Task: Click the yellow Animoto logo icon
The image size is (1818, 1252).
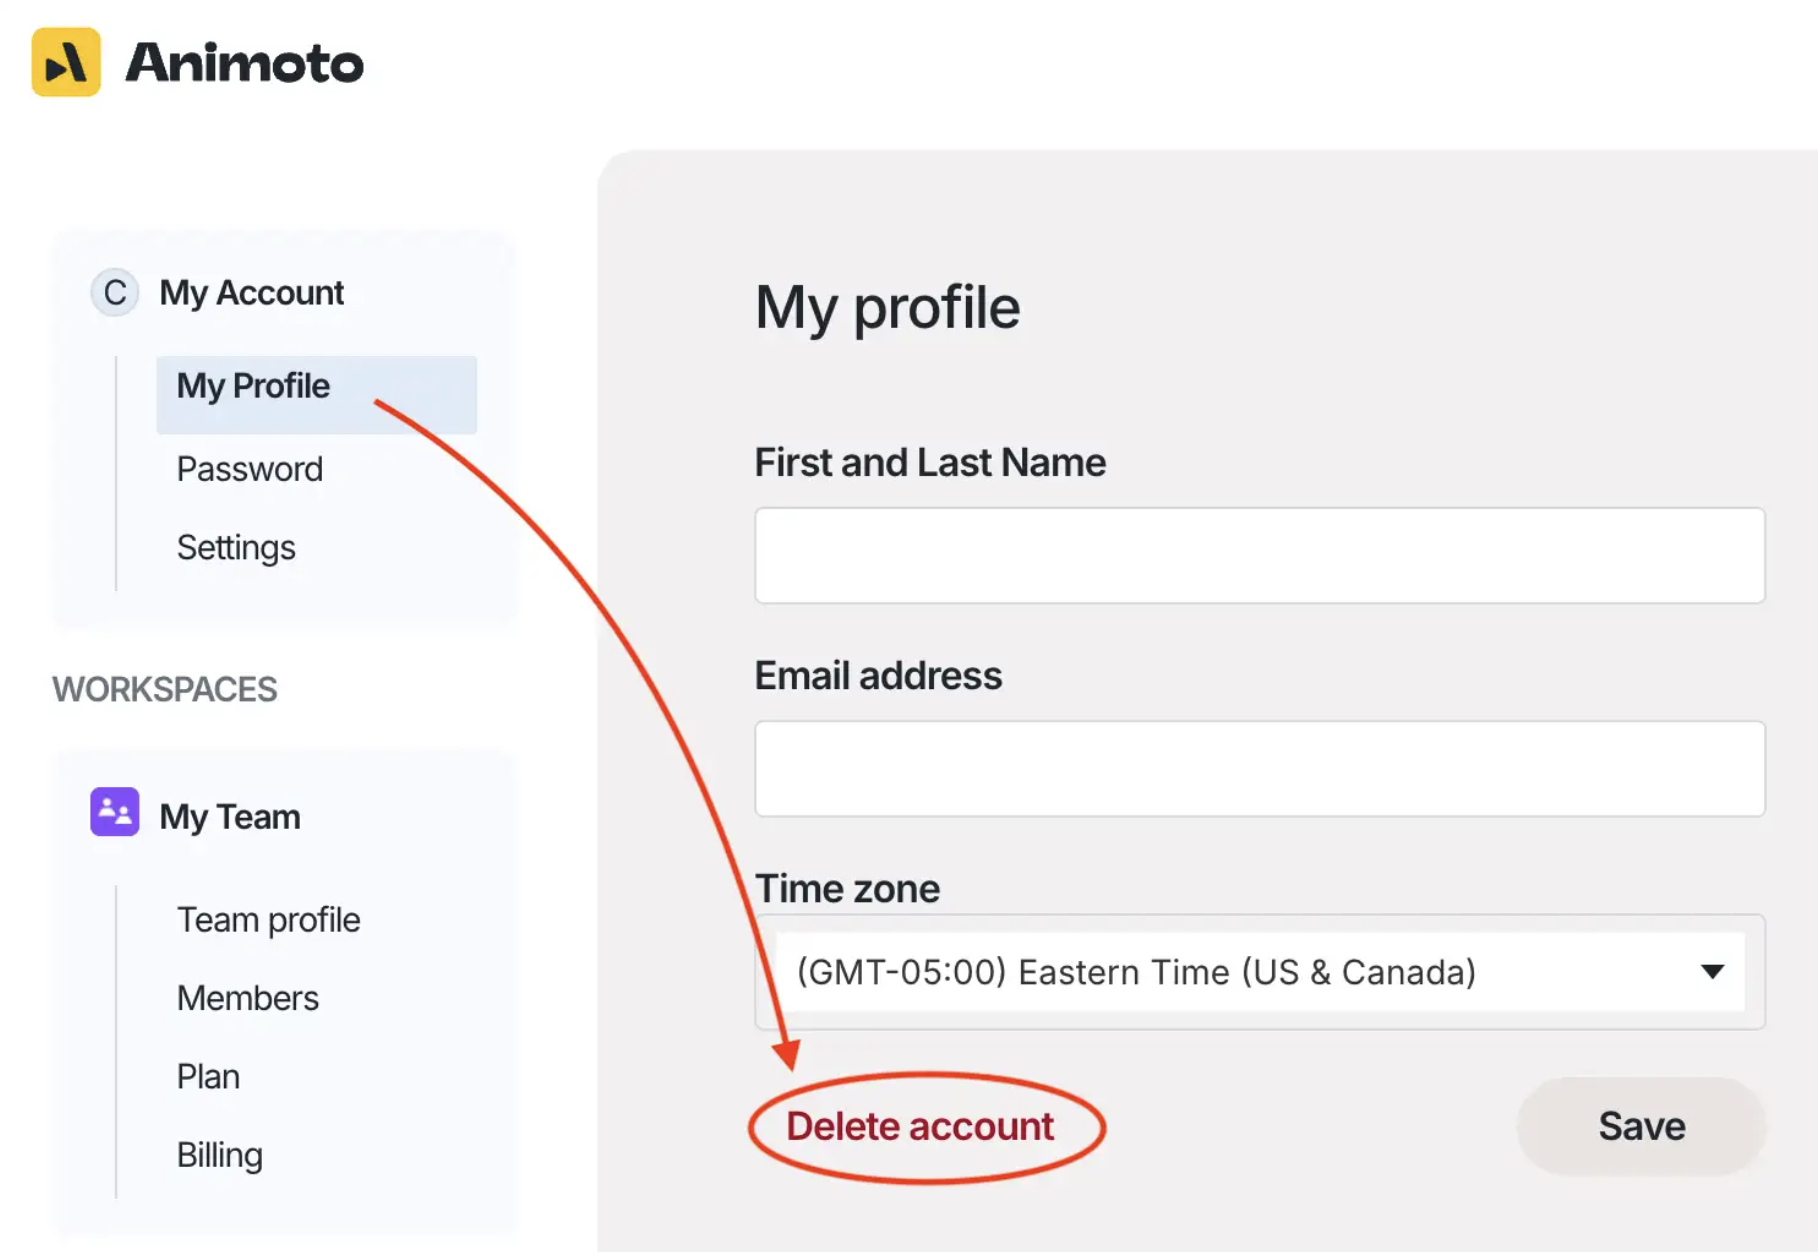Action: pyautogui.click(x=66, y=62)
